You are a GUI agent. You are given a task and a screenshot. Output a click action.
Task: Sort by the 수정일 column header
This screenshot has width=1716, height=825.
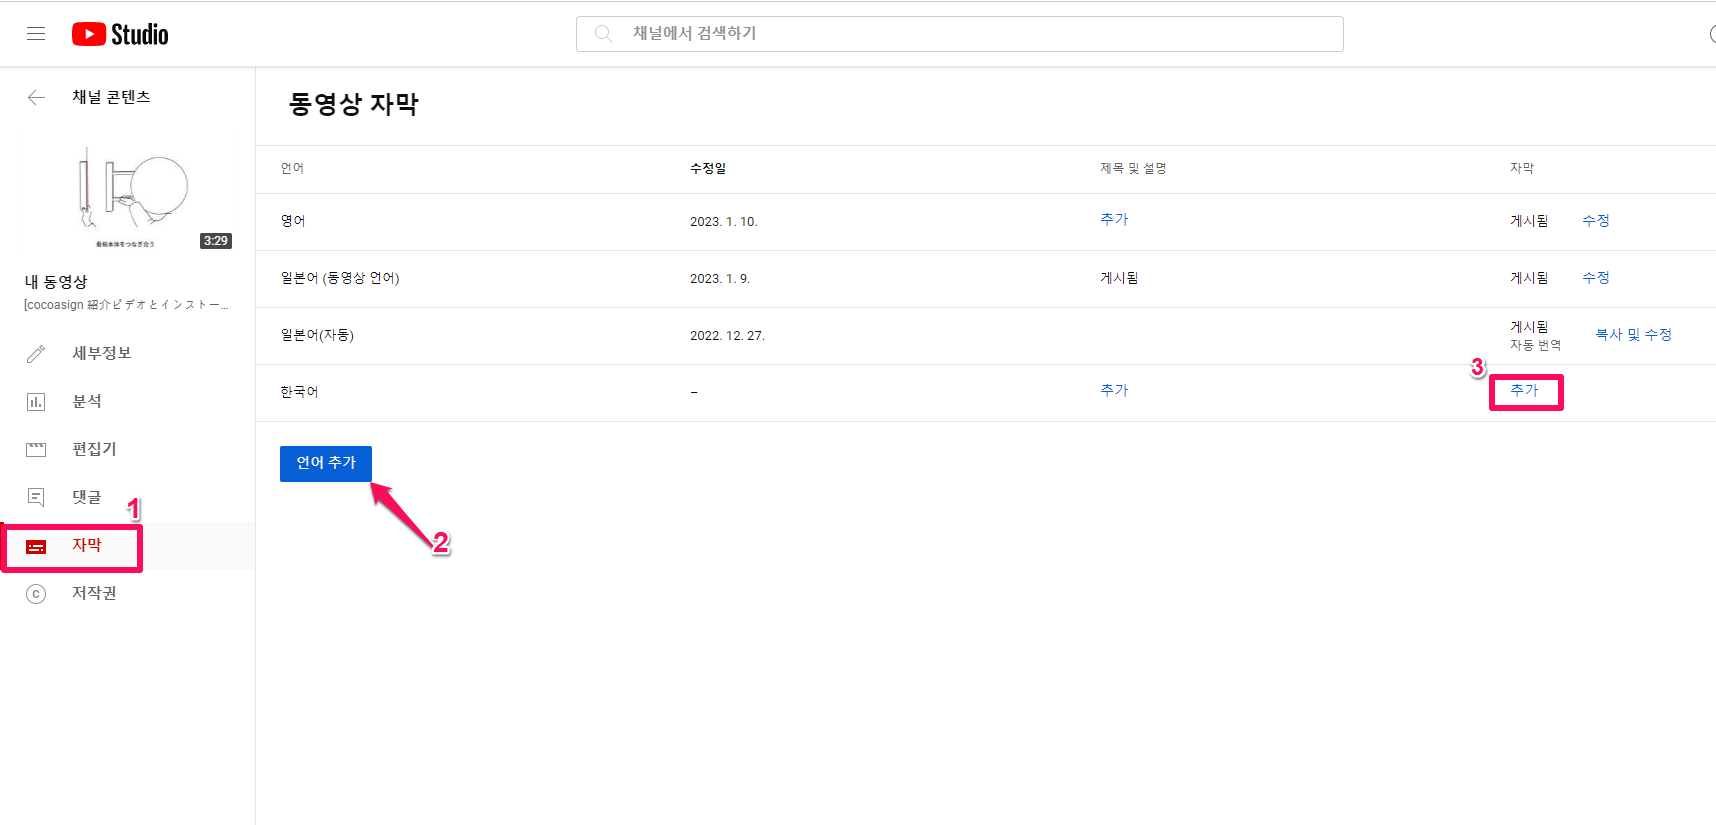click(708, 169)
